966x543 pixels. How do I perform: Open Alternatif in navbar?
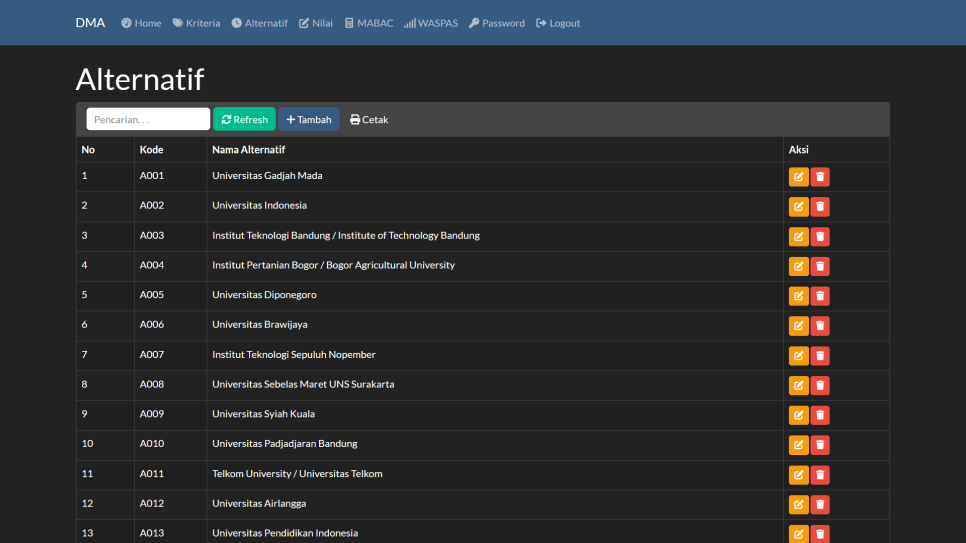259,23
